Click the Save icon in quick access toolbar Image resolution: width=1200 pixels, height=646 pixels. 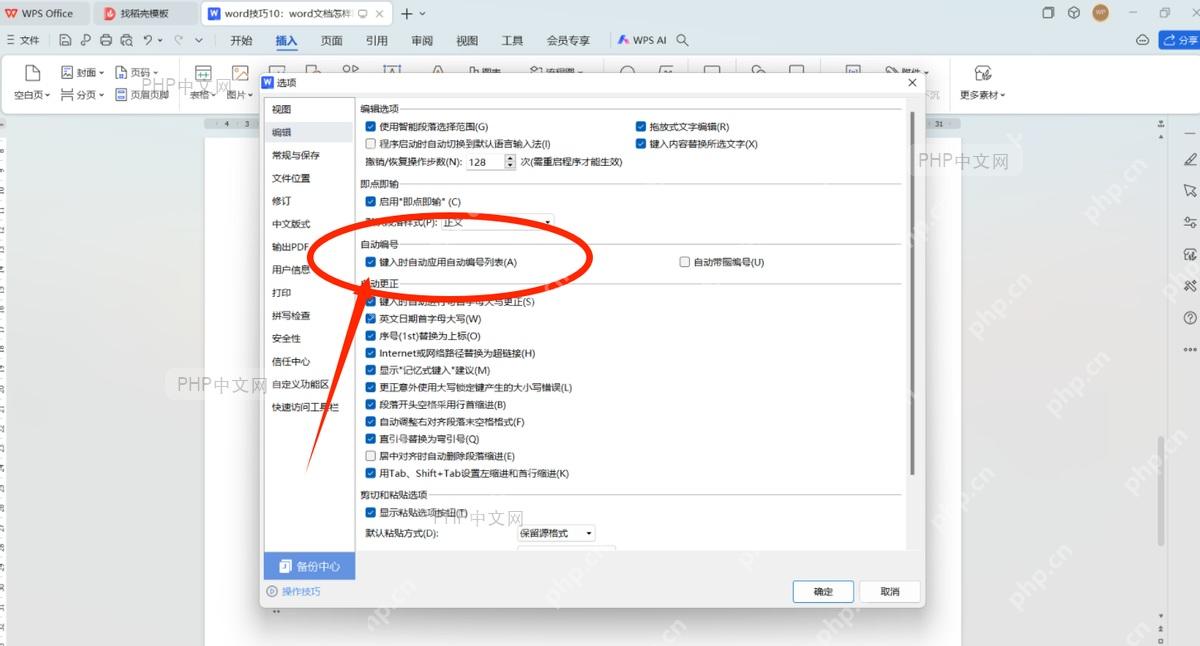coord(65,40)
